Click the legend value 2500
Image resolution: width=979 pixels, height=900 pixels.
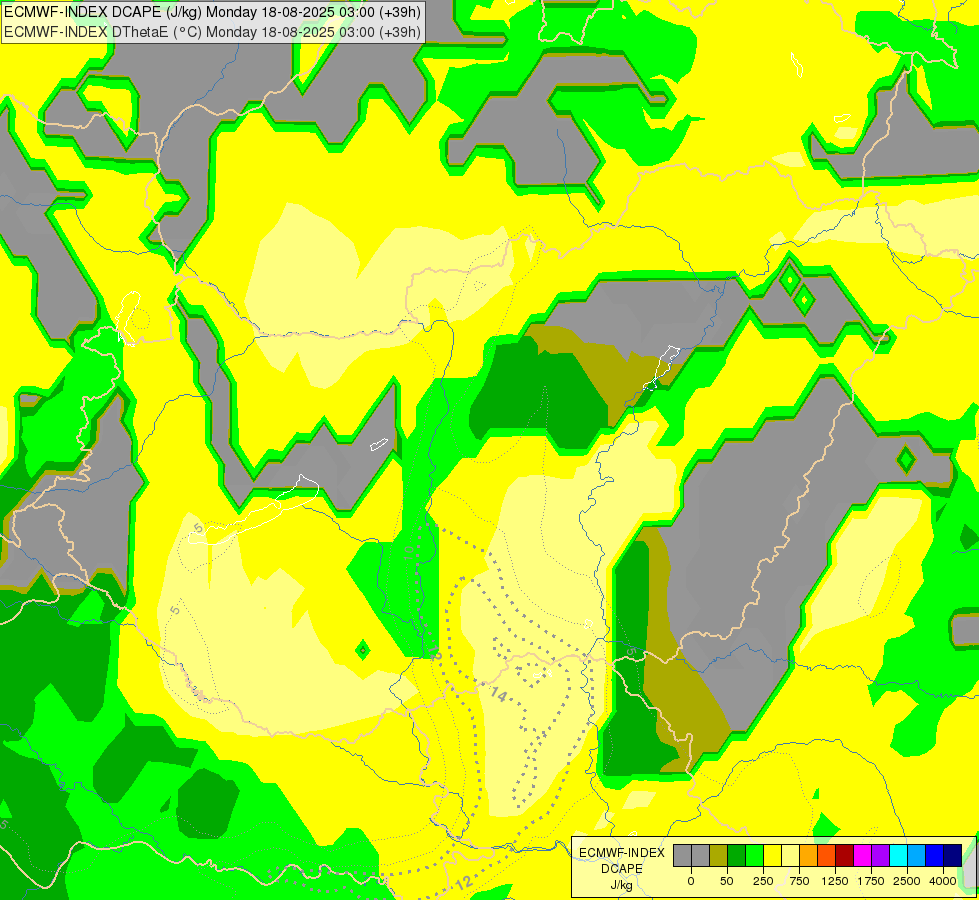pyautogui.click(x=907, y=881)
